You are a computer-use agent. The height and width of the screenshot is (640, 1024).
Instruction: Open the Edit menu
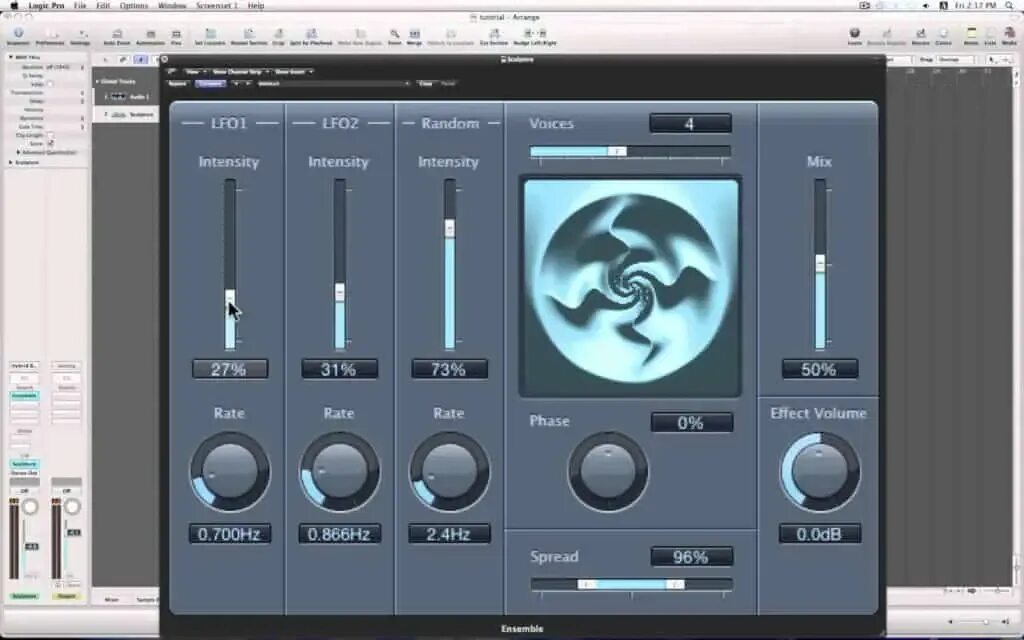103,5
